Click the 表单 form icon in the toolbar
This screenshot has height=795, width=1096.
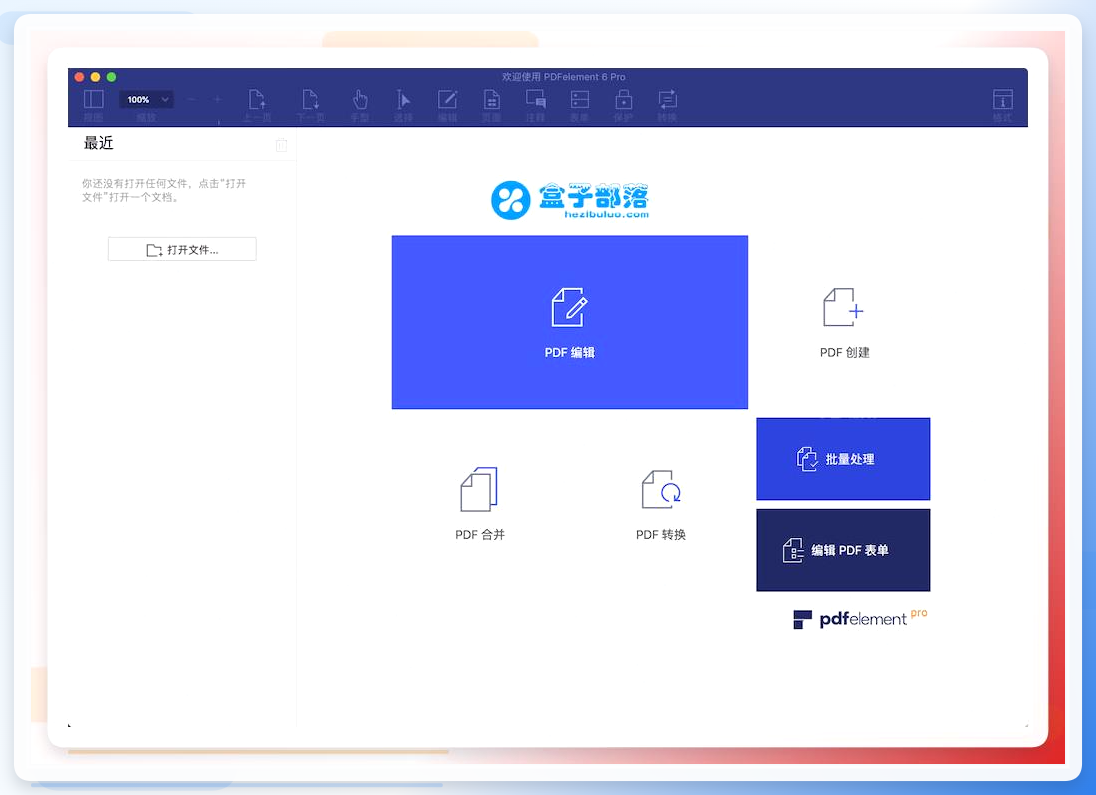tap(579, 99)
